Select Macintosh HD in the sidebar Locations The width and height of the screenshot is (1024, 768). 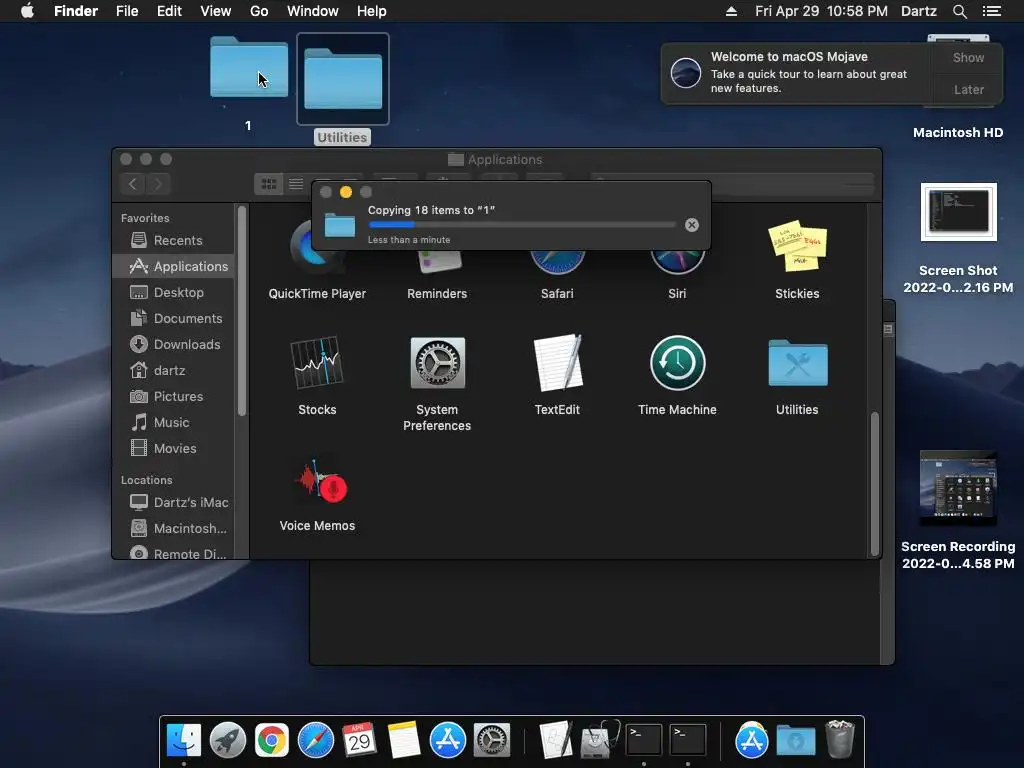(x=174, y=528)
